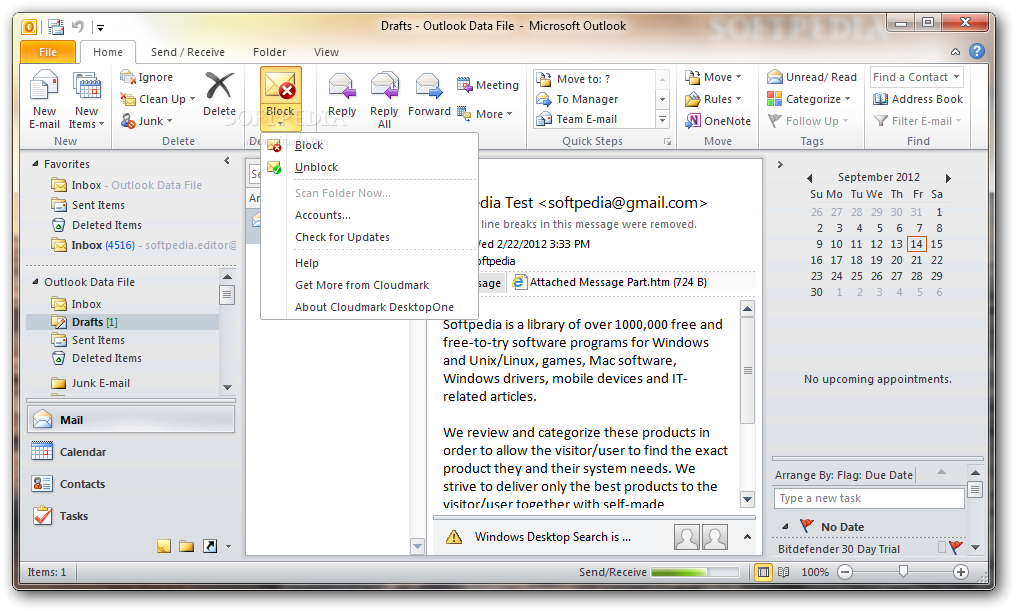Viewport: 1016px width, 611px height.
Task: Open the Attached Message Part.htm attachment
Action: [x=609, y=282]
